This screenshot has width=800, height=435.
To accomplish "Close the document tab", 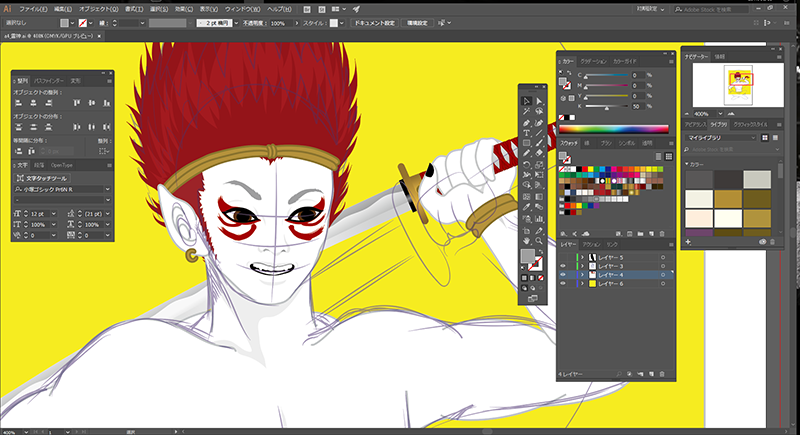I will tap(99, 36).
